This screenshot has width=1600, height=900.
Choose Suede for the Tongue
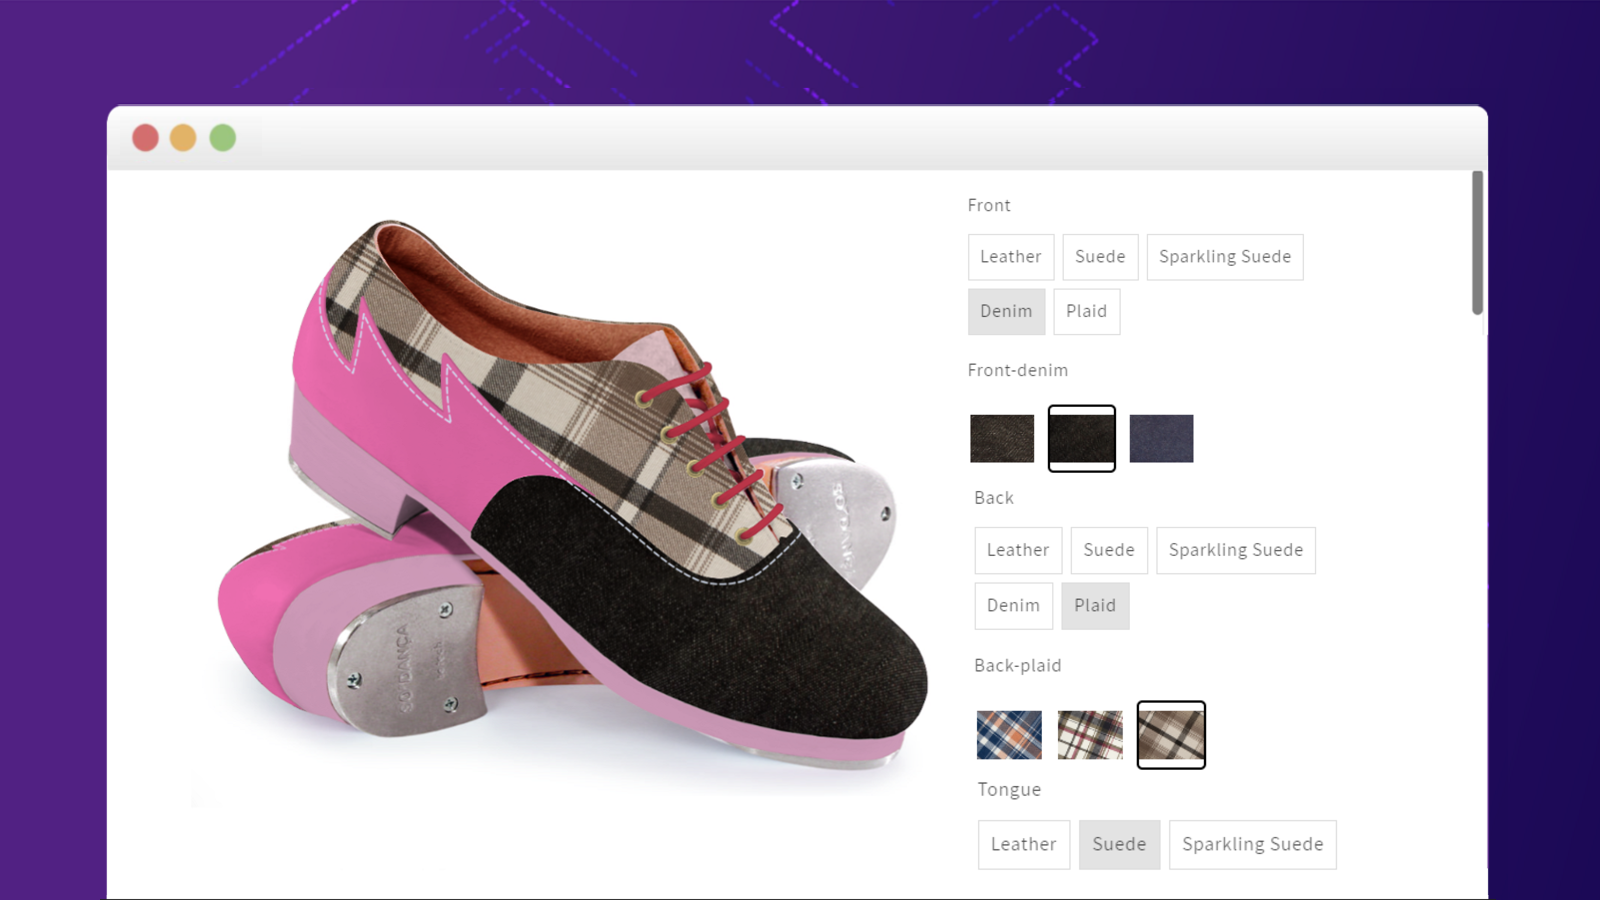pyautogui.click(x=1119, y=845)
